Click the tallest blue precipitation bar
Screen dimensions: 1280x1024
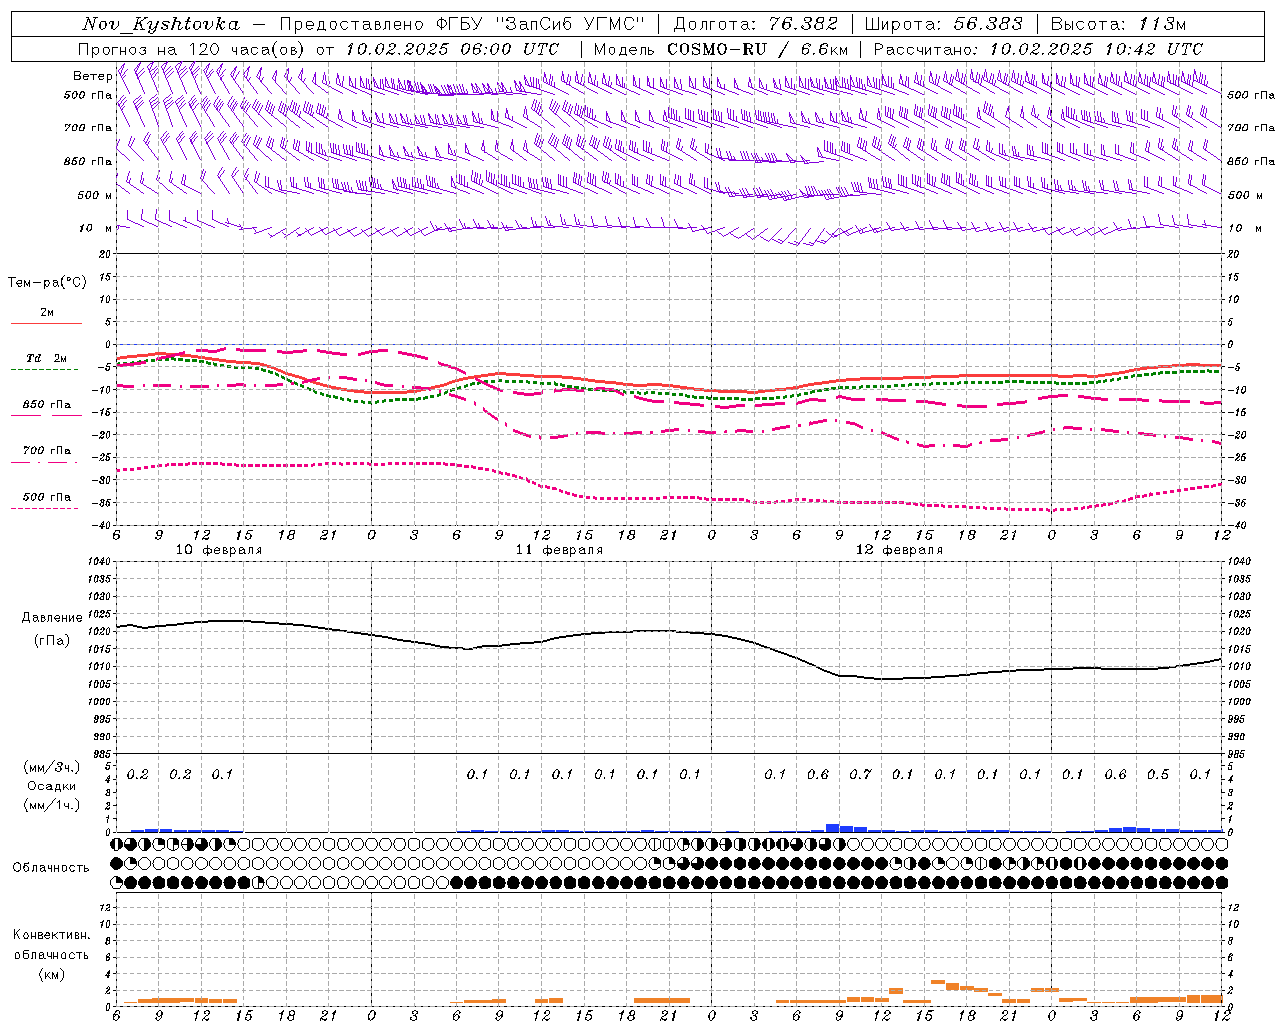tap(832, 828)
